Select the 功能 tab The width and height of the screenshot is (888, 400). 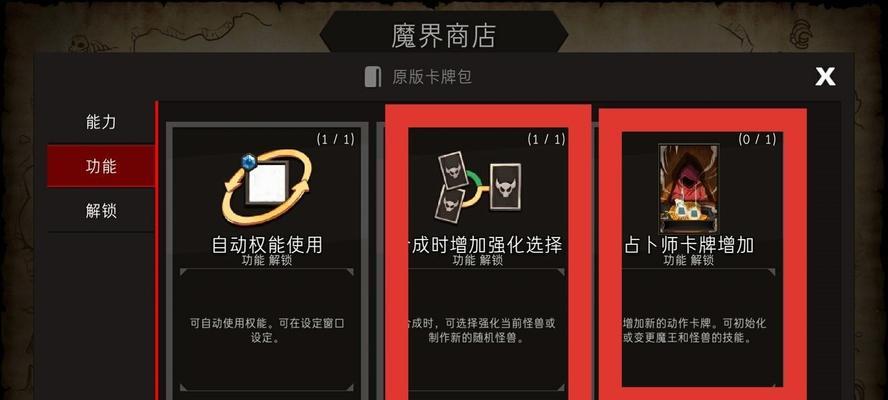(101, 166)
